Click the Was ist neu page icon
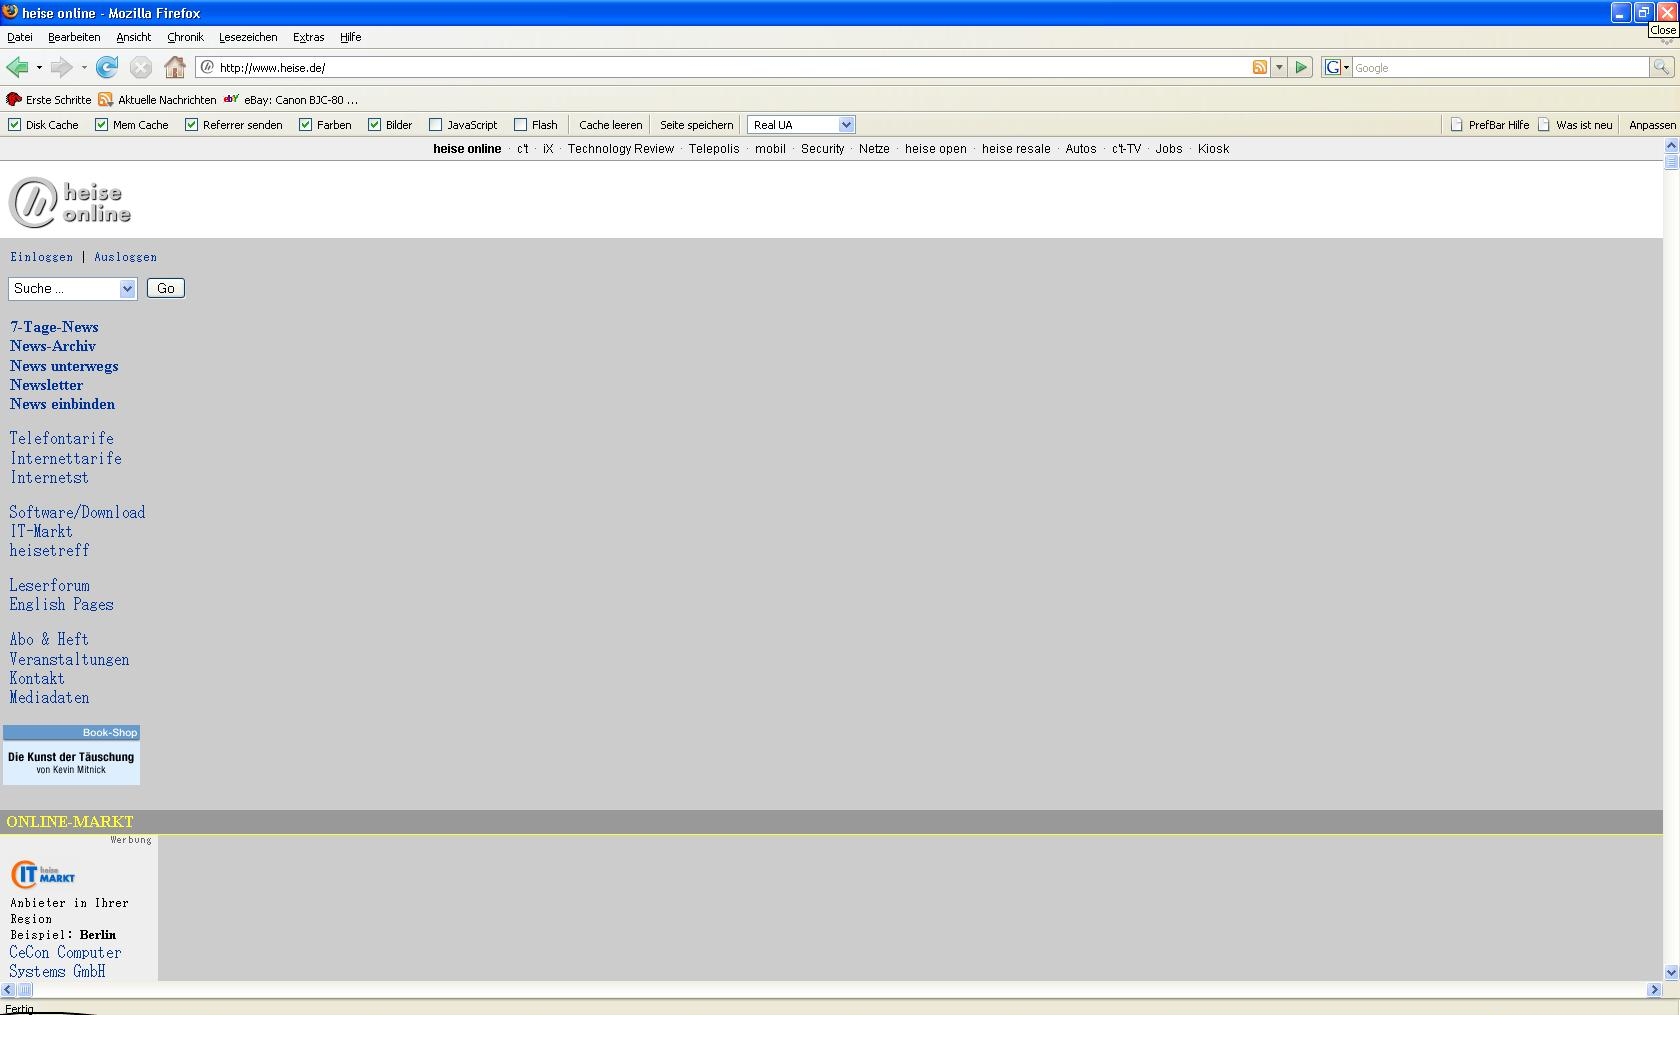 click(1544, 125)
